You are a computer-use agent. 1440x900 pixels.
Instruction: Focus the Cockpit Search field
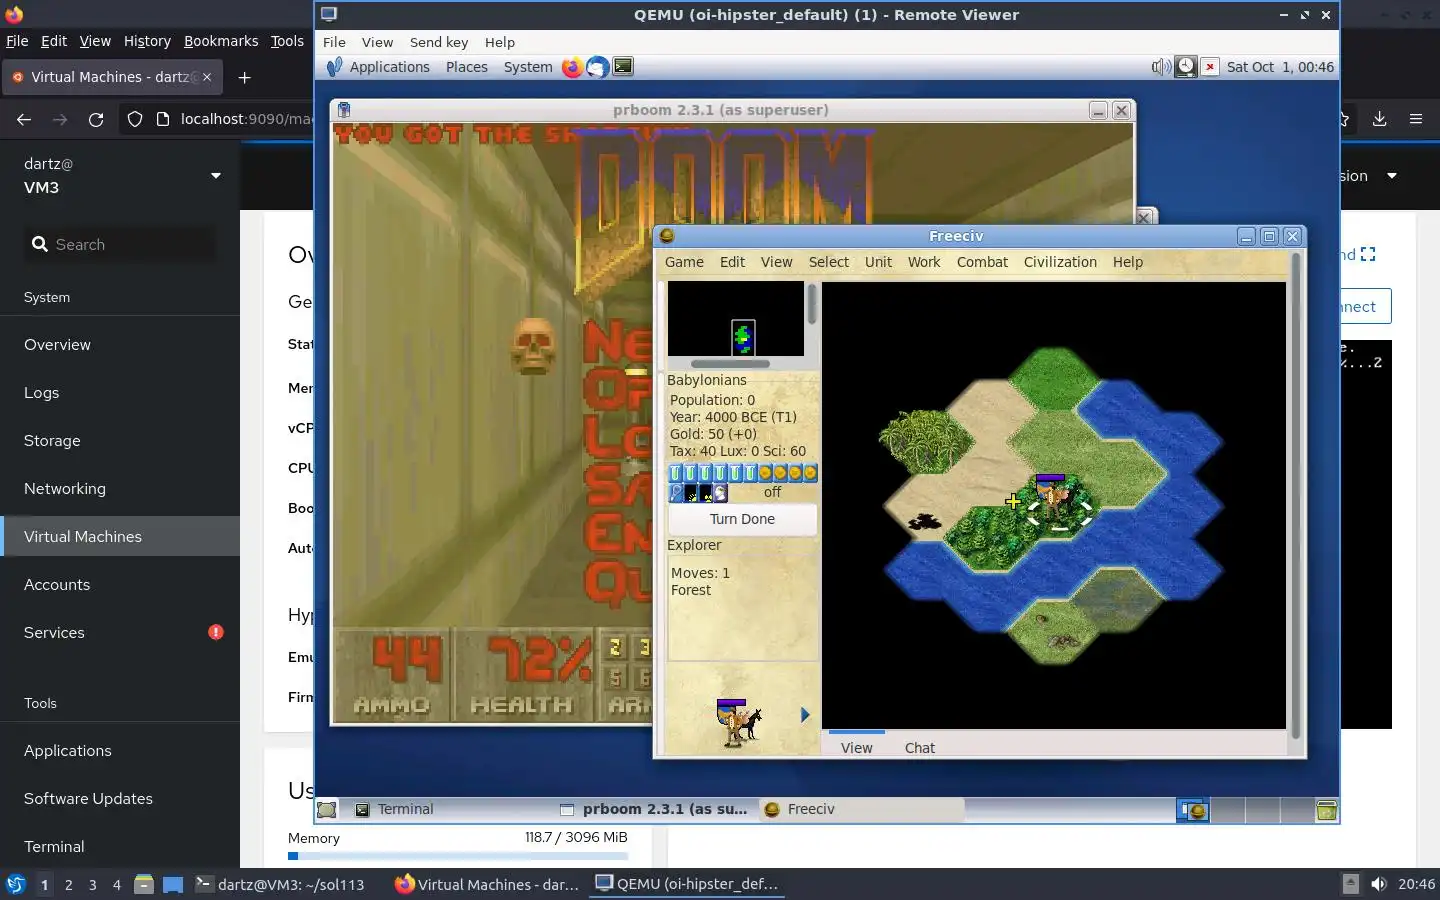[120, 244]
